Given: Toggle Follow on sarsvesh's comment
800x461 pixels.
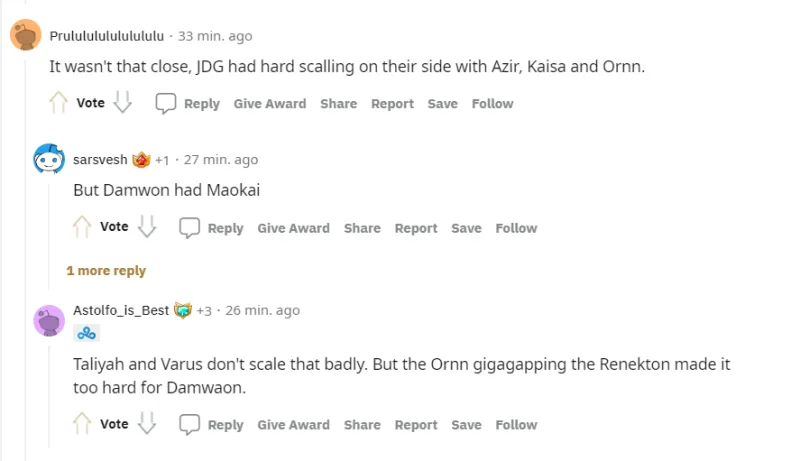Looking at the screenshot, I should (x=516, y=228).
